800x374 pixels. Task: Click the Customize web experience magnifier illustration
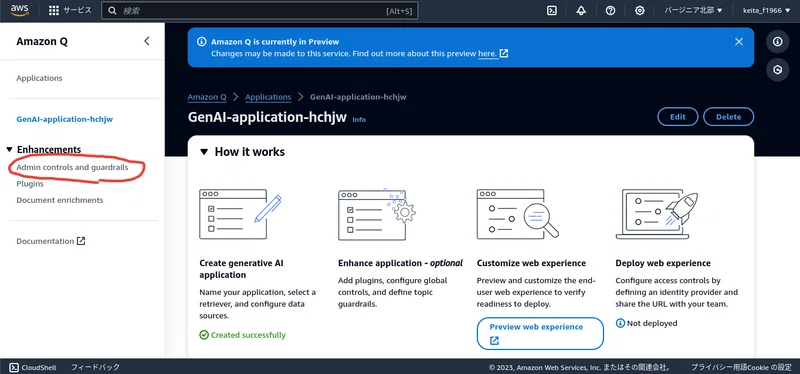[x=518, y=214]
